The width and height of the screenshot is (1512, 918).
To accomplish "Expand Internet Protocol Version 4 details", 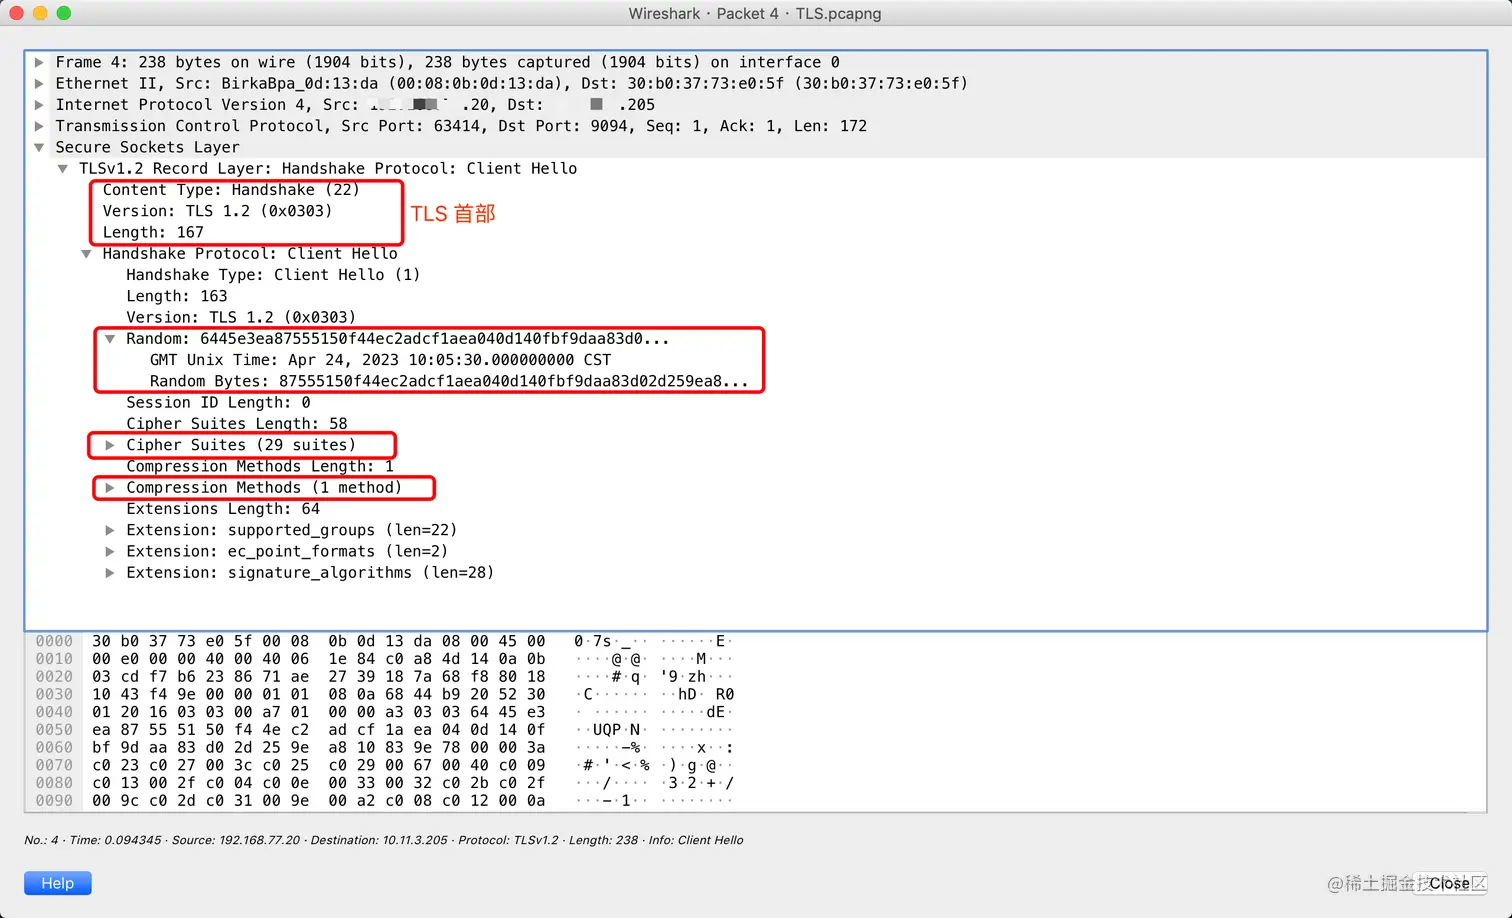I will coord(38,104).
